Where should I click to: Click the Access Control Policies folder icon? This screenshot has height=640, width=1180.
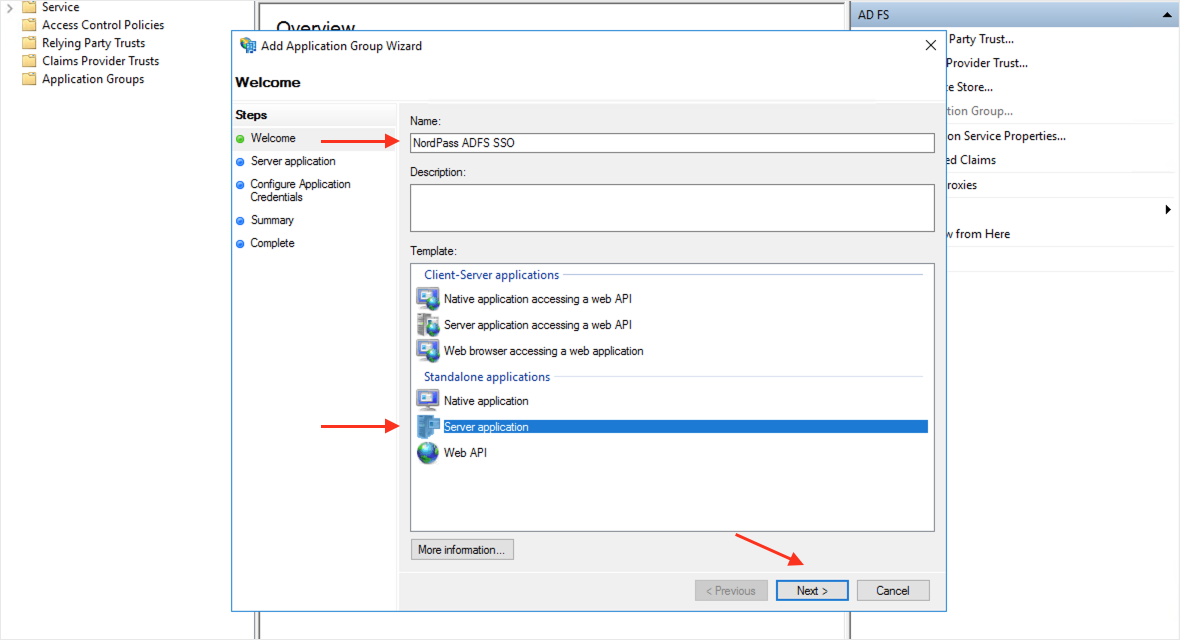[29, 25]
